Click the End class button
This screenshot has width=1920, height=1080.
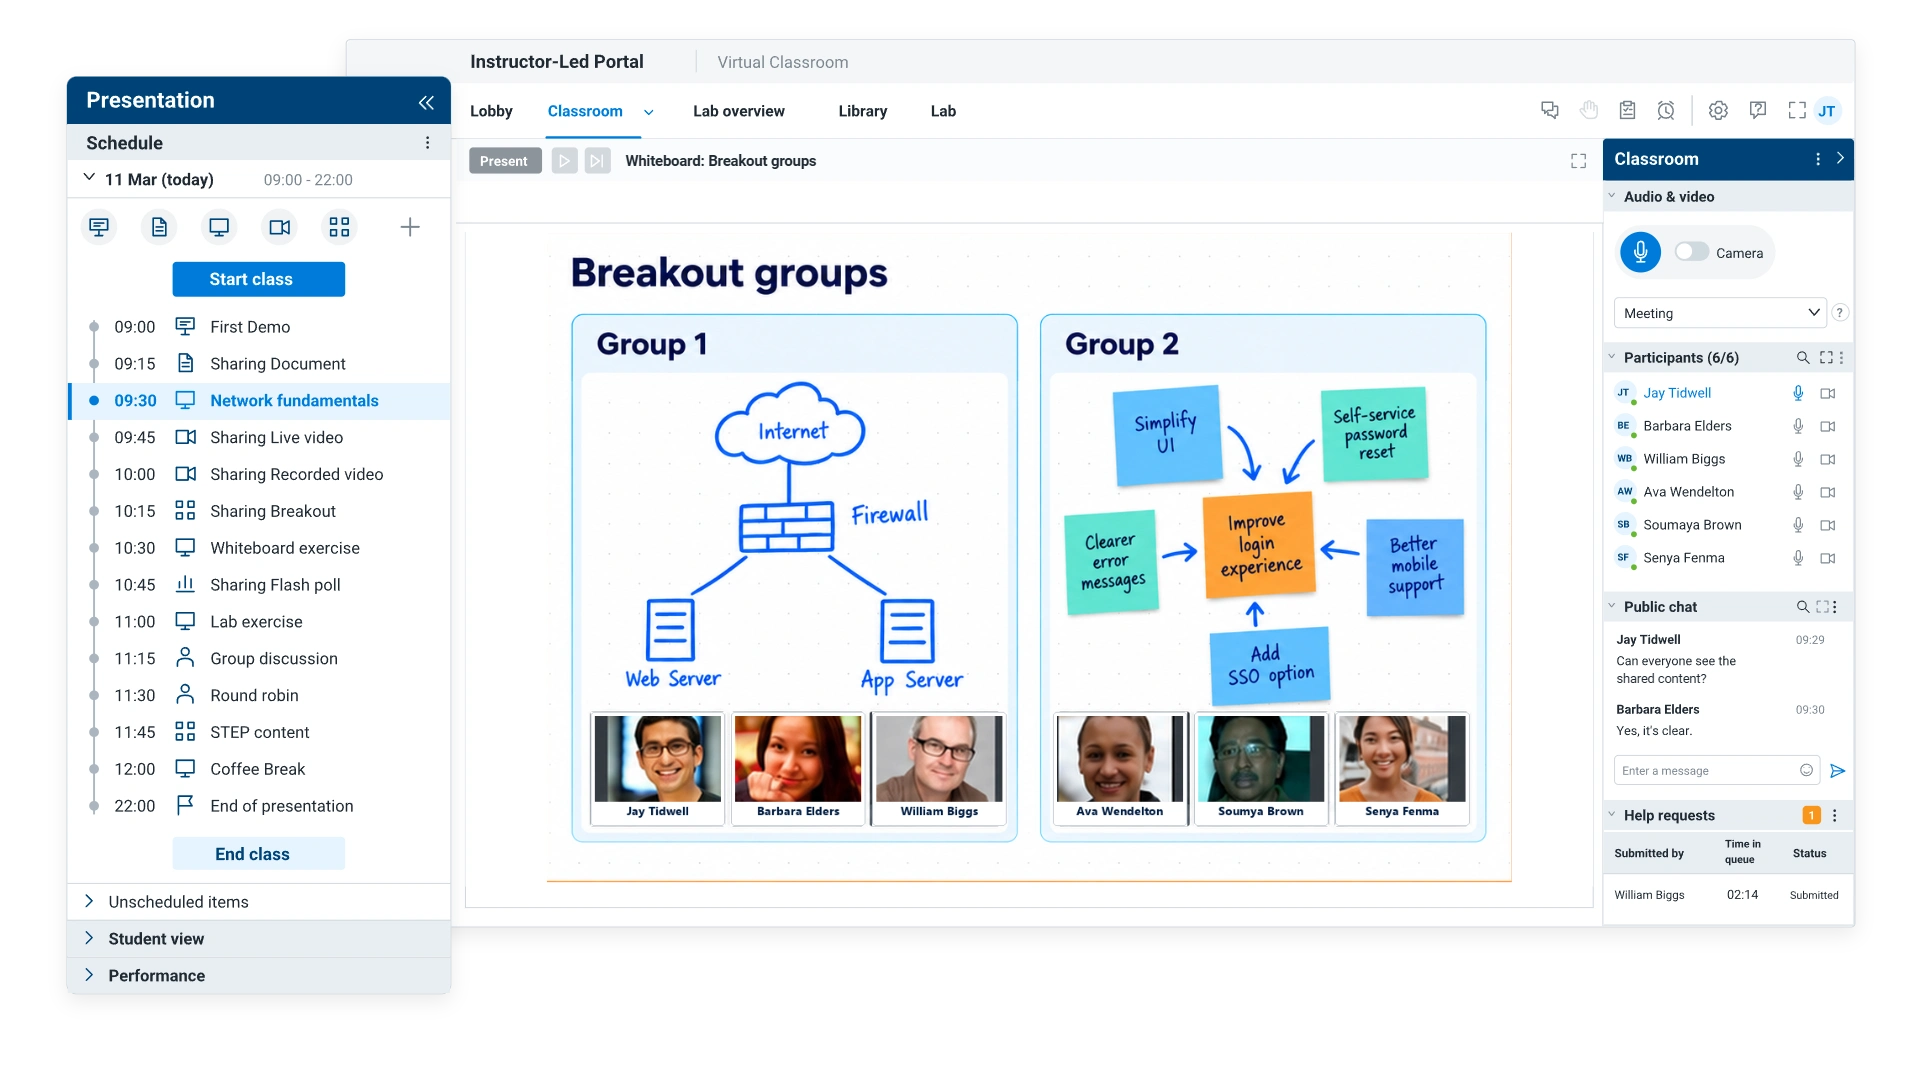click(259, 854)
